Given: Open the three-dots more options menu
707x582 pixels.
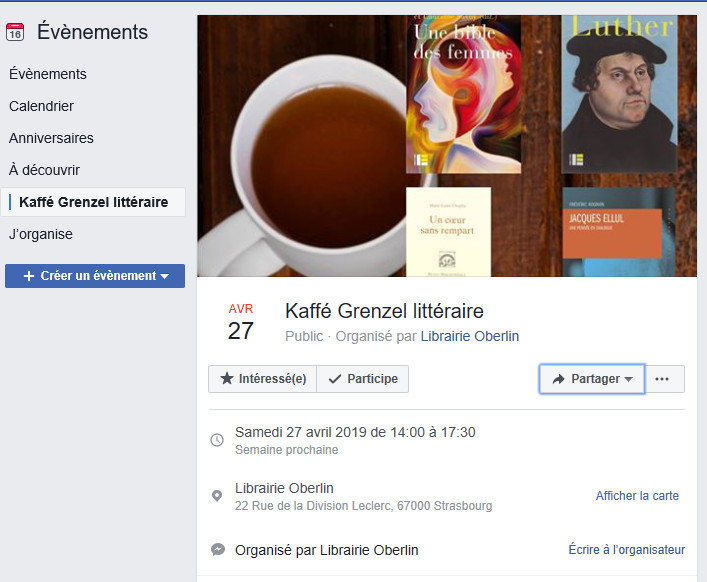Looking at the screenshot, I should pyautogui.click(x=665, y=379).
